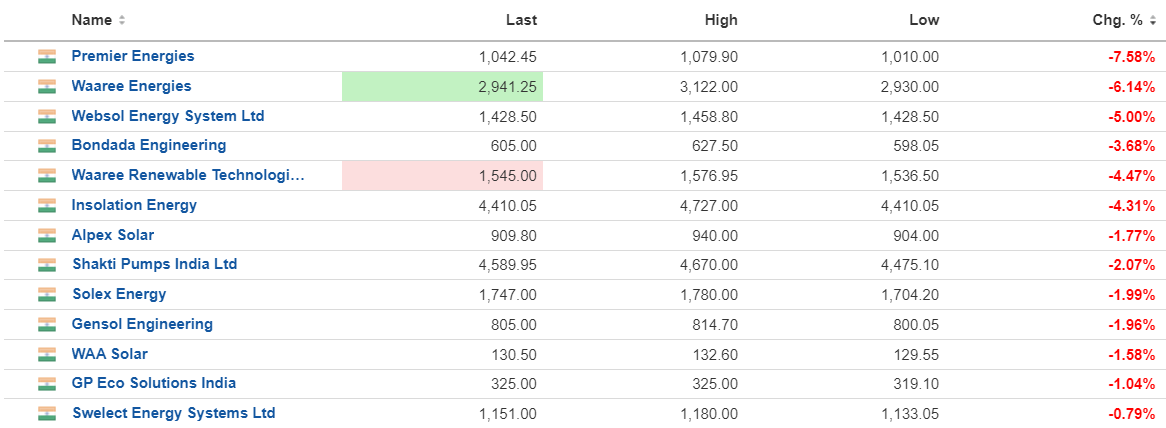Open Websol Energy System Ltd link
The width and height of the screenshot is (1166, 428).
pos(168,116)
